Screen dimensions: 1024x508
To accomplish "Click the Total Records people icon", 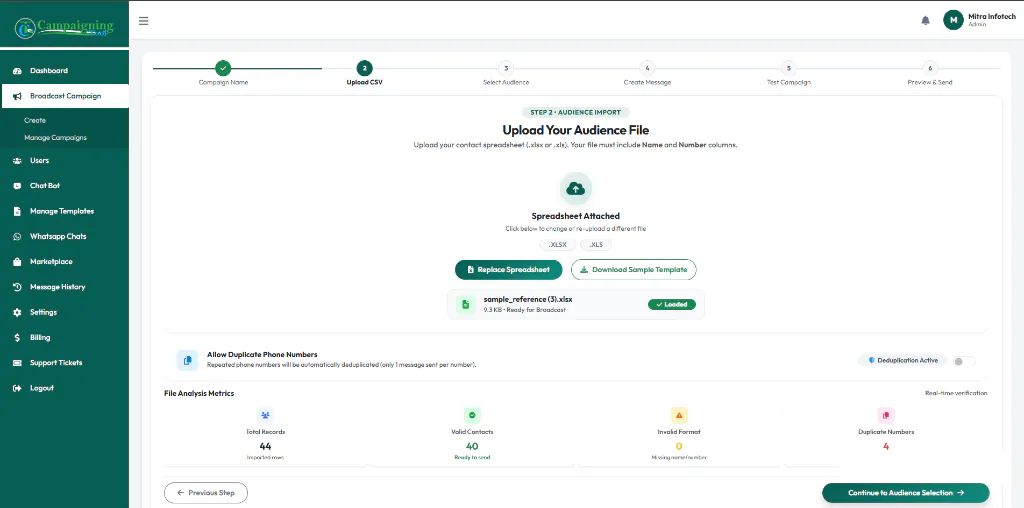I will click(x=265, y=415).
